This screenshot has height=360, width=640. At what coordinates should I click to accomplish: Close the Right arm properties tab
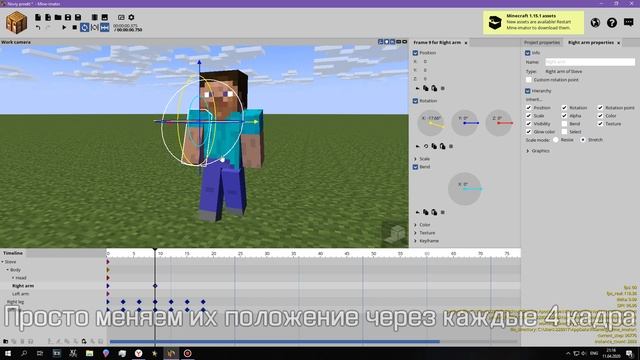click(618, 42)
